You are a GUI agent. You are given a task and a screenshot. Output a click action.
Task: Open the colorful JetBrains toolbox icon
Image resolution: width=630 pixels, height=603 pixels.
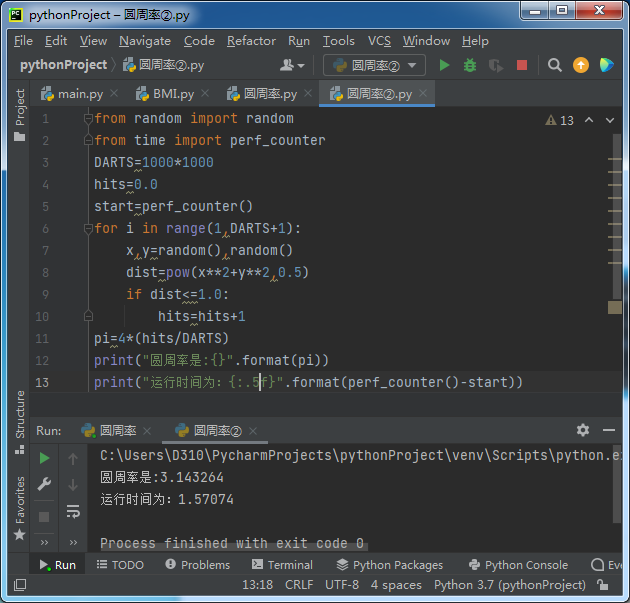(x=606, y=65)
